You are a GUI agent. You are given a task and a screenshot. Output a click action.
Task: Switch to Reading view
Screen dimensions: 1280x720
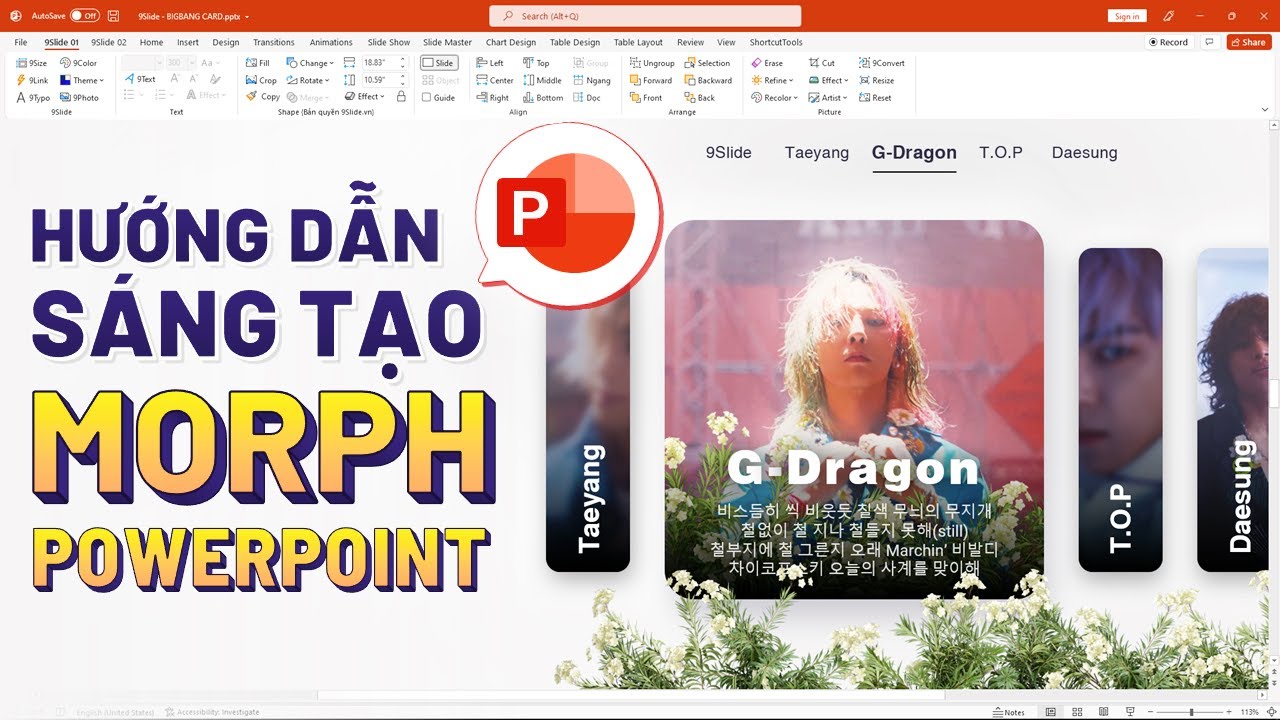1103,712
